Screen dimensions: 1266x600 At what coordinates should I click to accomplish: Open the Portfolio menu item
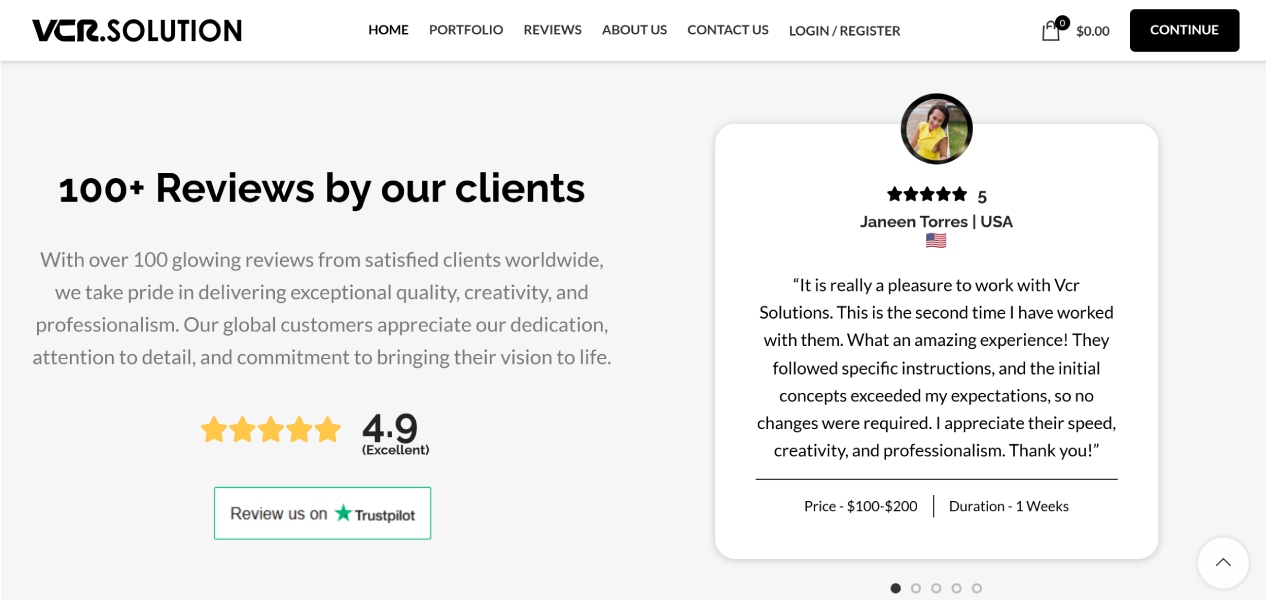466,30
